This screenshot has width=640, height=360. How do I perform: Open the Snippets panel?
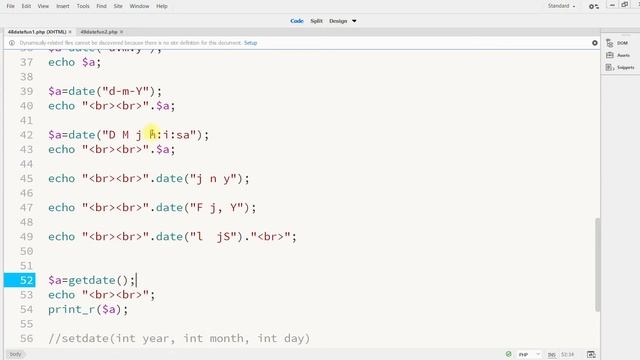point(620,67)
